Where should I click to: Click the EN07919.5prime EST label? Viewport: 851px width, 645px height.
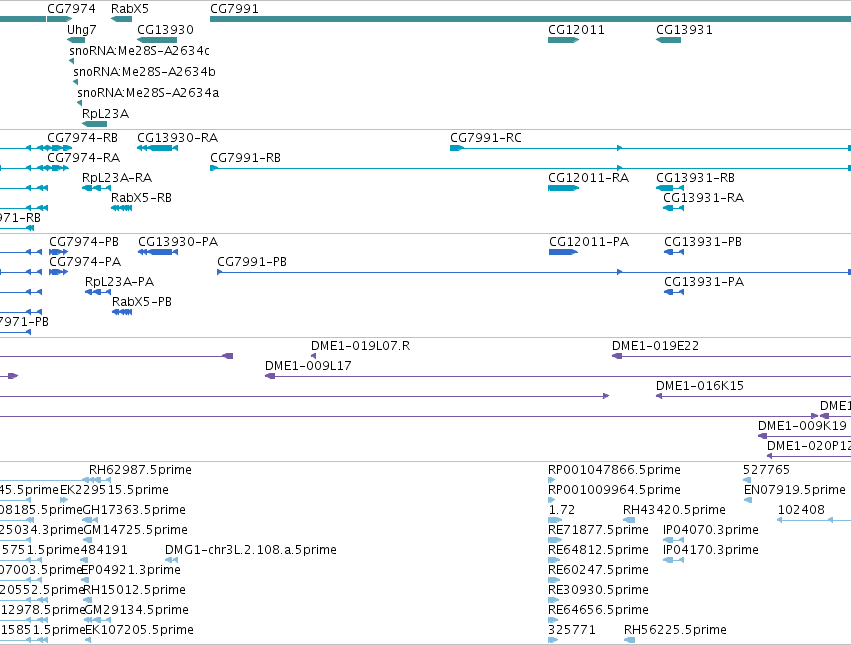[x=795, y=490]
